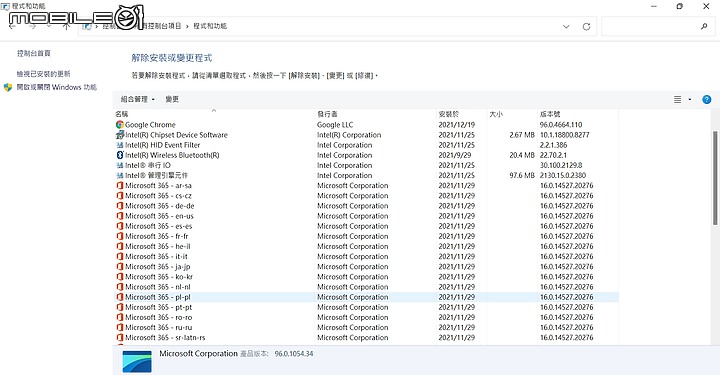This screenshot has height=375, width=720.
Task: Click the Office icon for Microsoft 365 - ja-jp
Action: coord(120,266)
